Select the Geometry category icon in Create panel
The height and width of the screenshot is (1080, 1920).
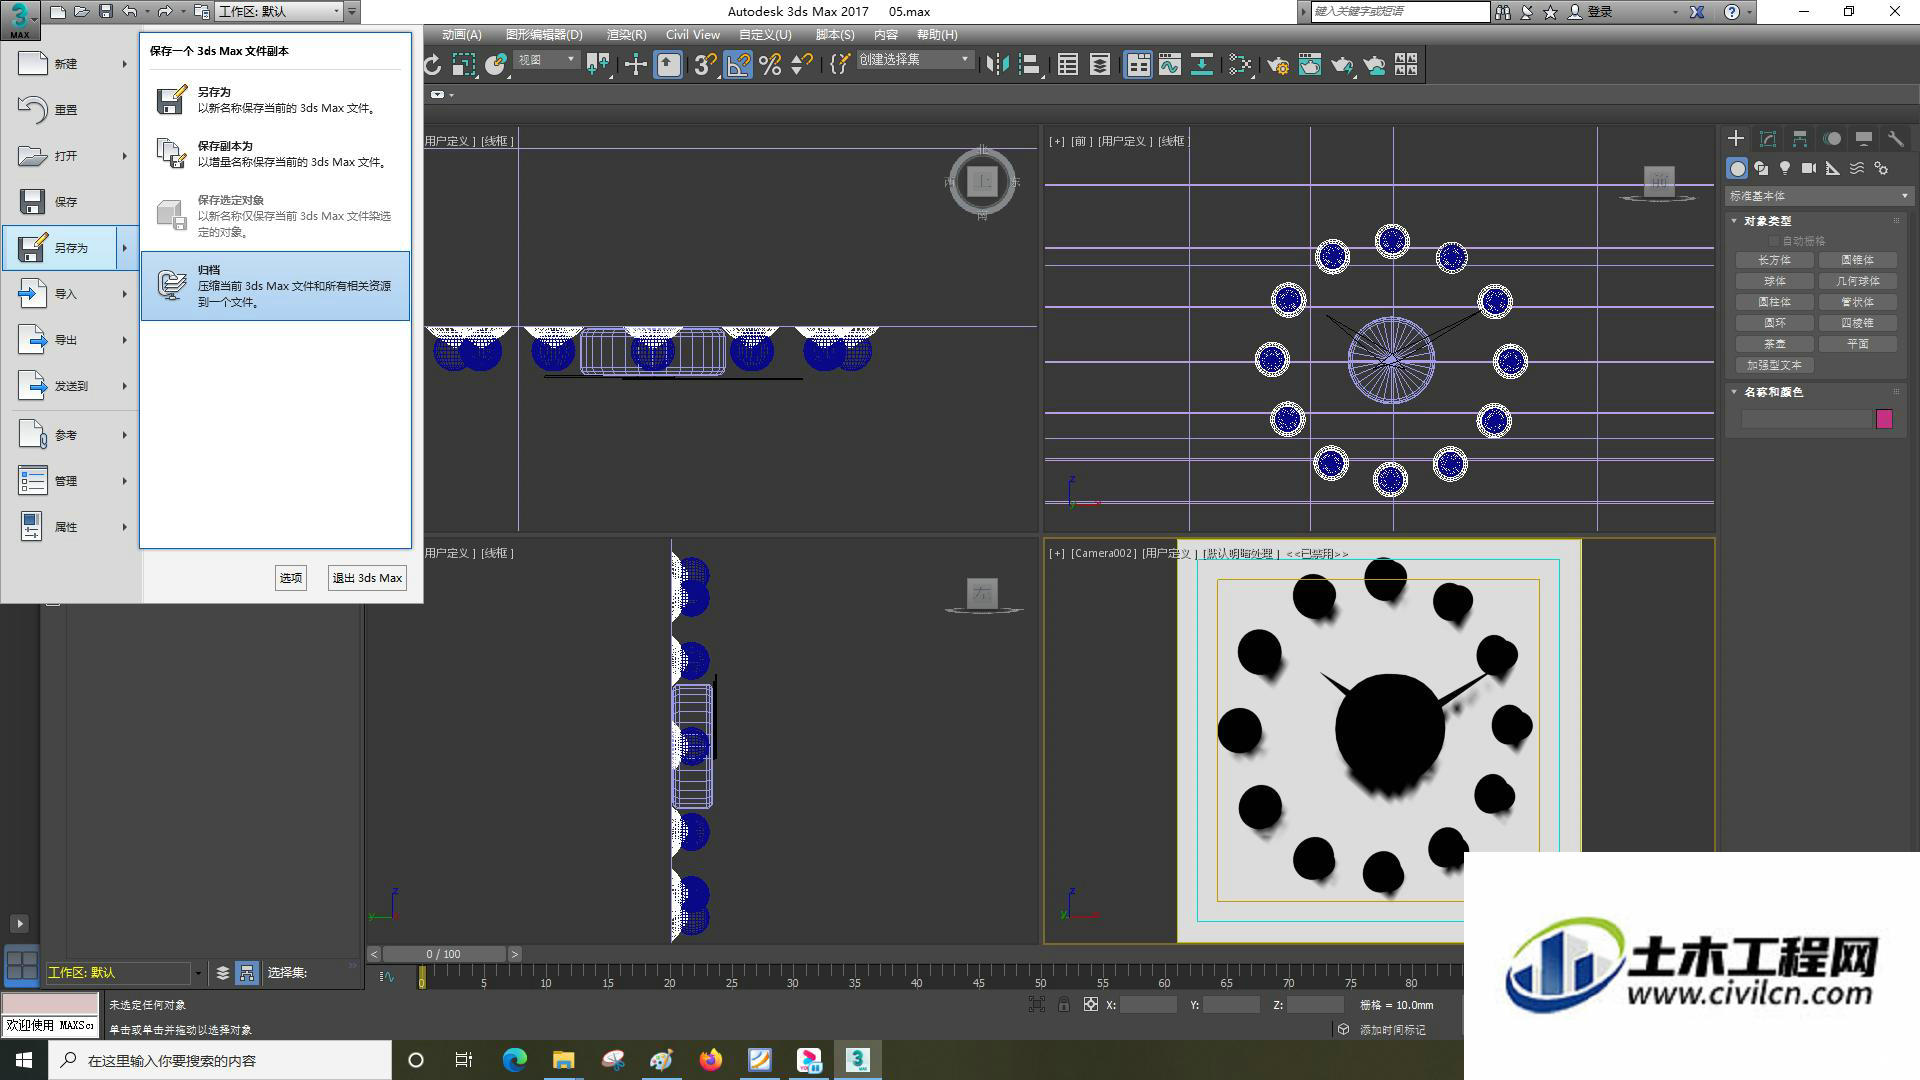click(x=1737, y=169)
